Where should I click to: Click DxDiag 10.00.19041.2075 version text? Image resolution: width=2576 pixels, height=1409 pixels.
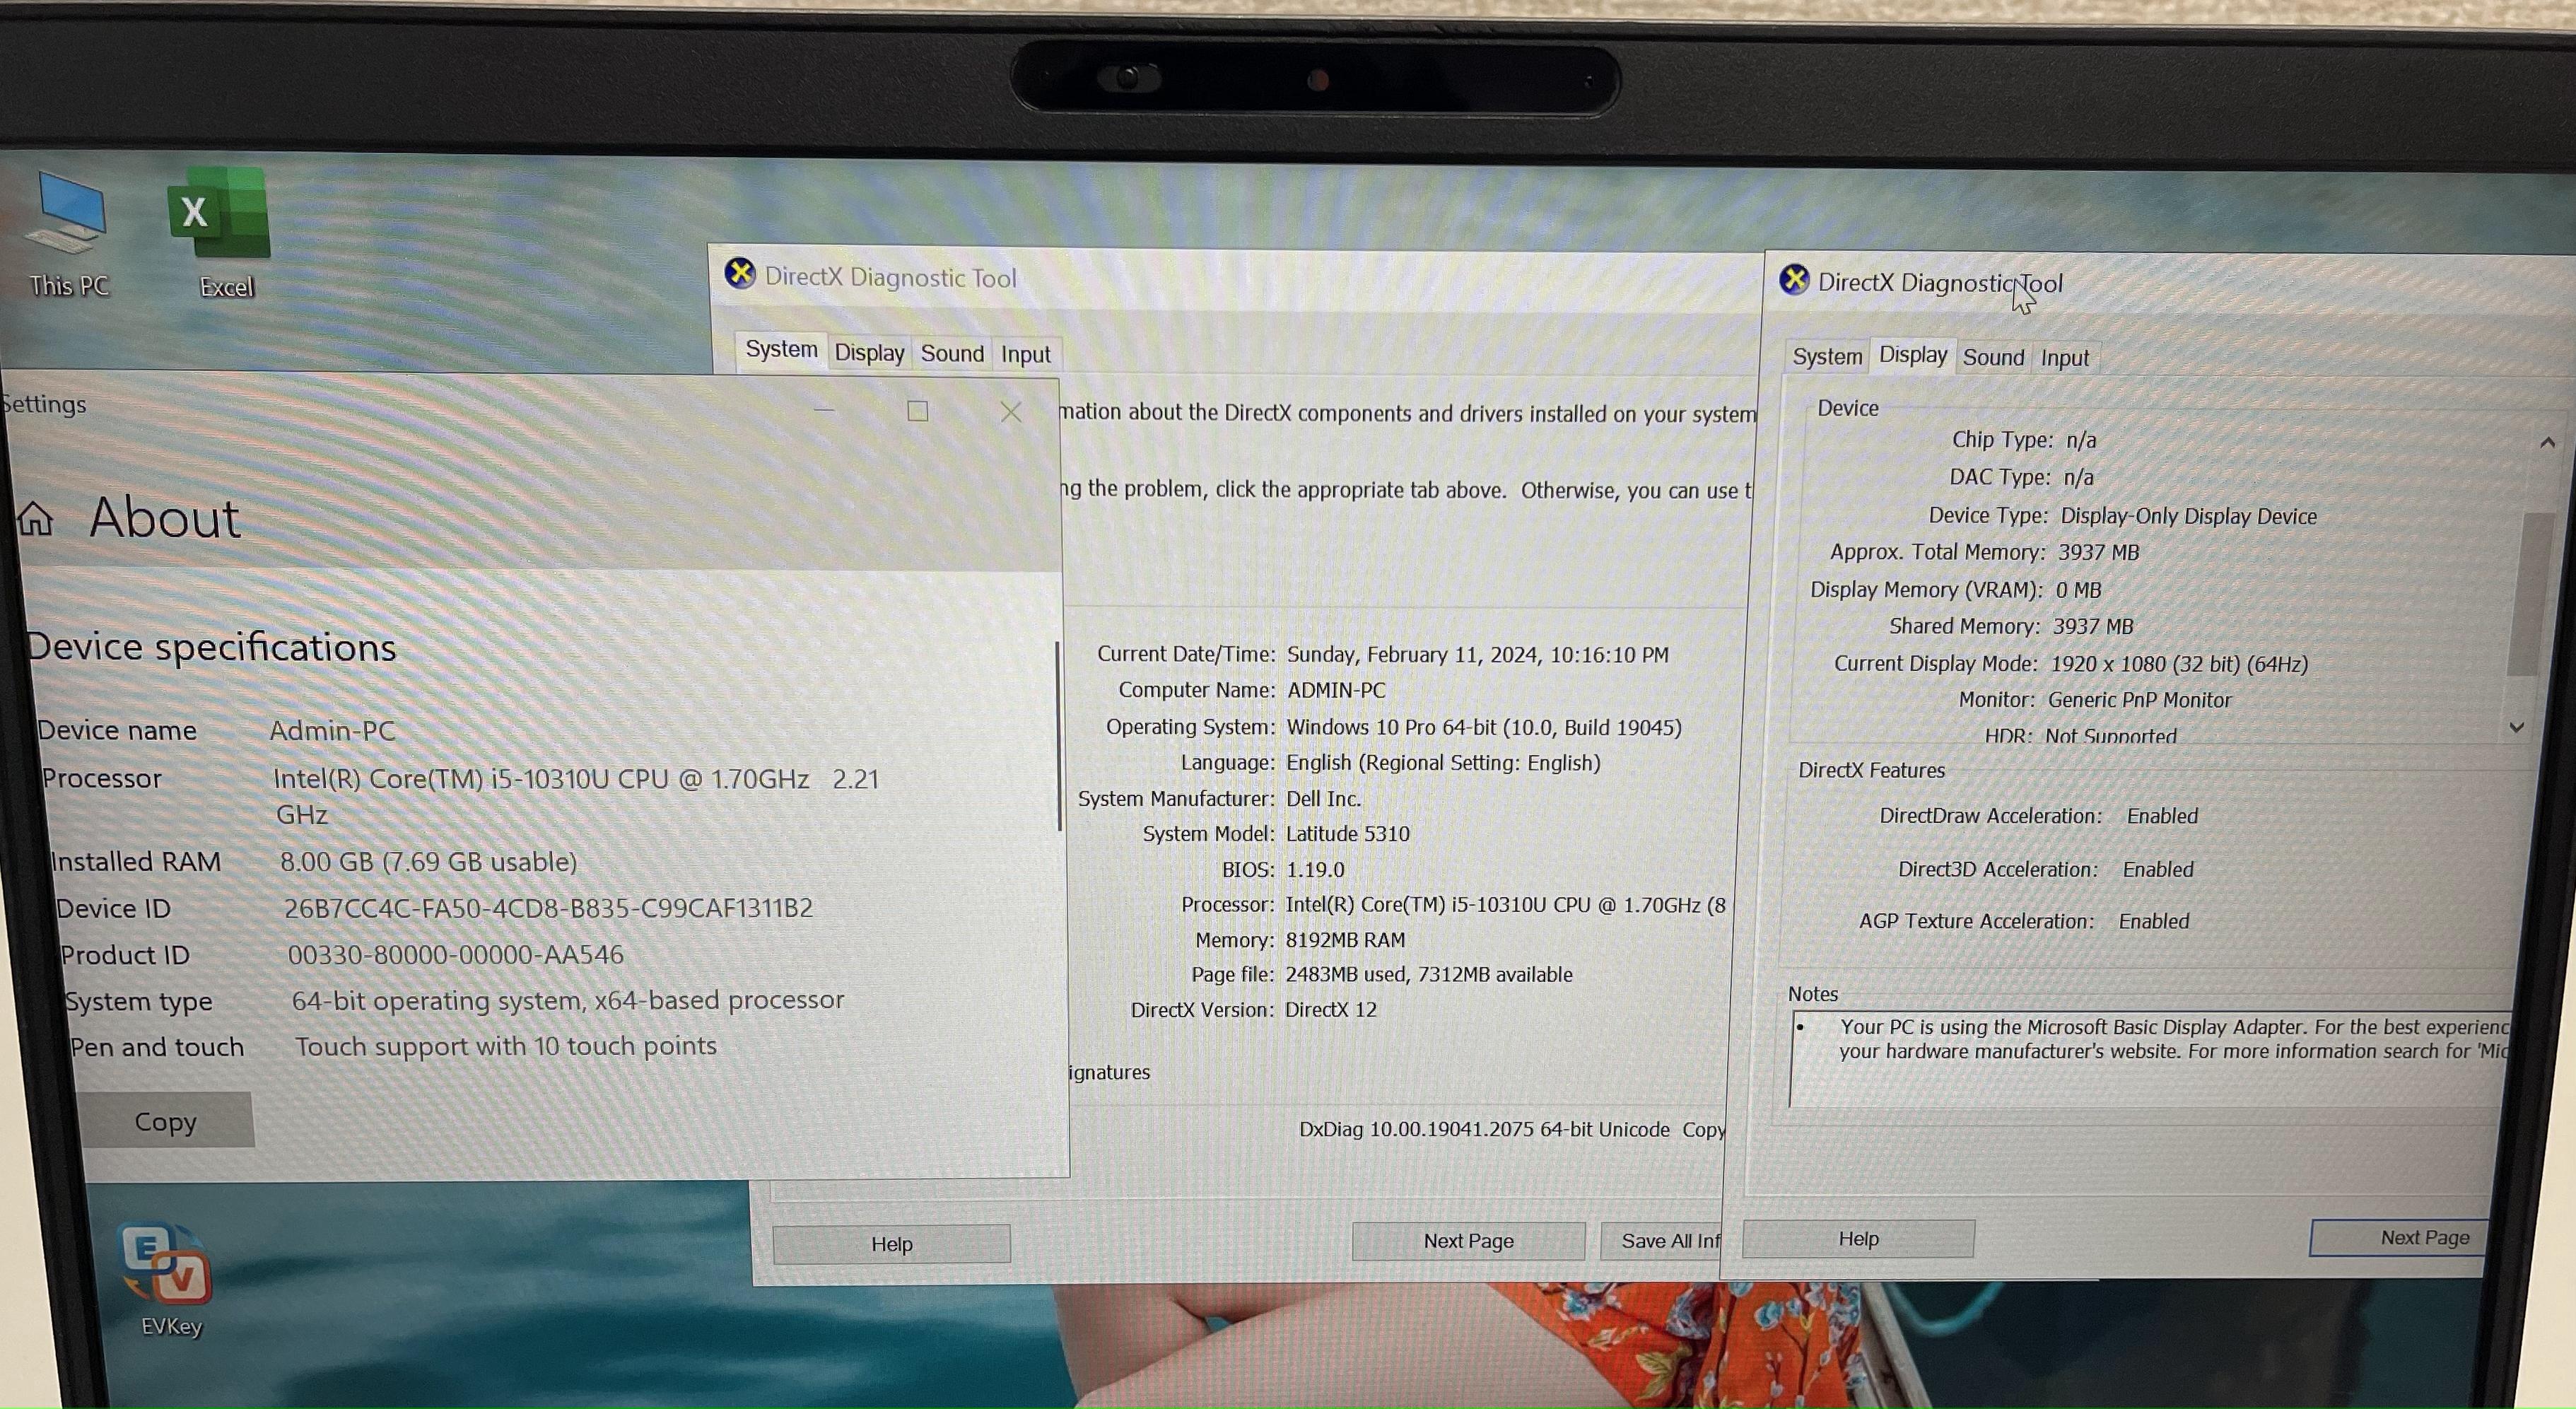pyautogui.click(x=1484, y=1129)
